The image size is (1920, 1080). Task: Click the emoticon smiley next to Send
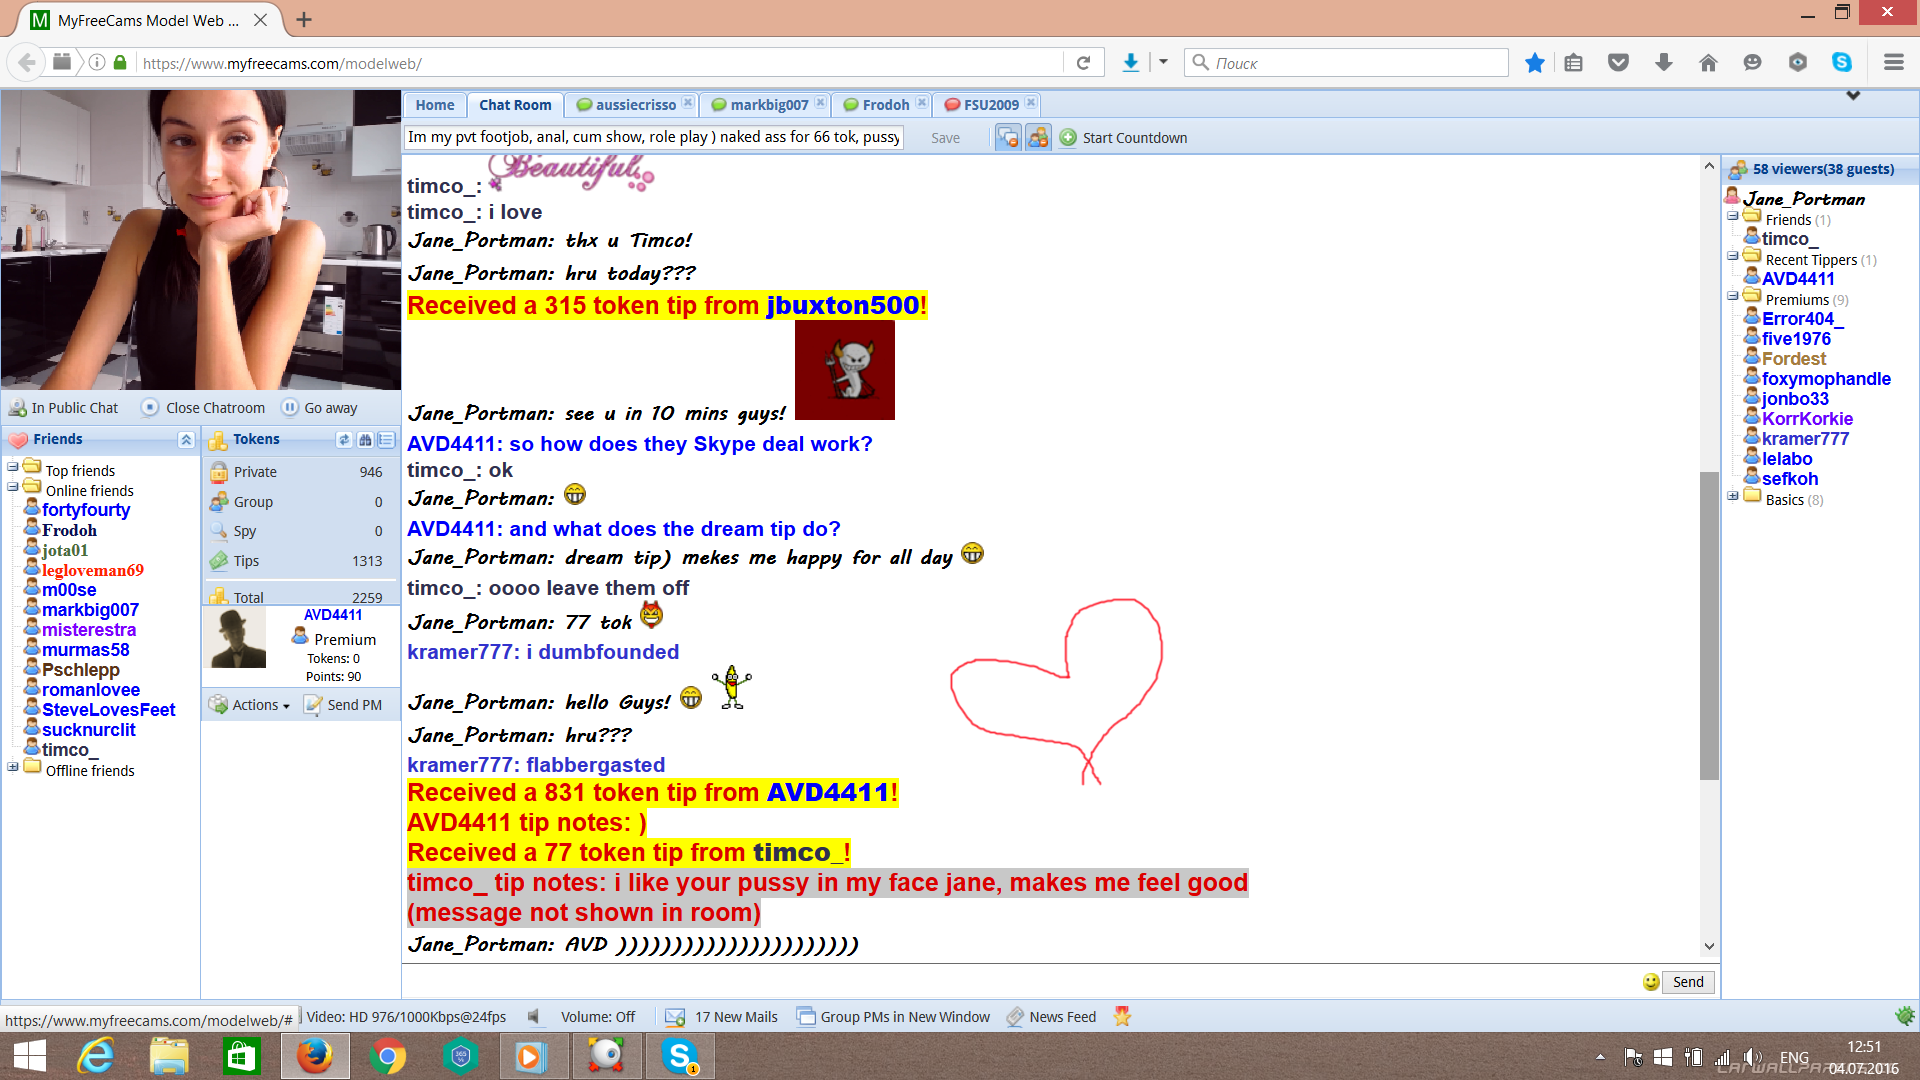click(1651, 982)
